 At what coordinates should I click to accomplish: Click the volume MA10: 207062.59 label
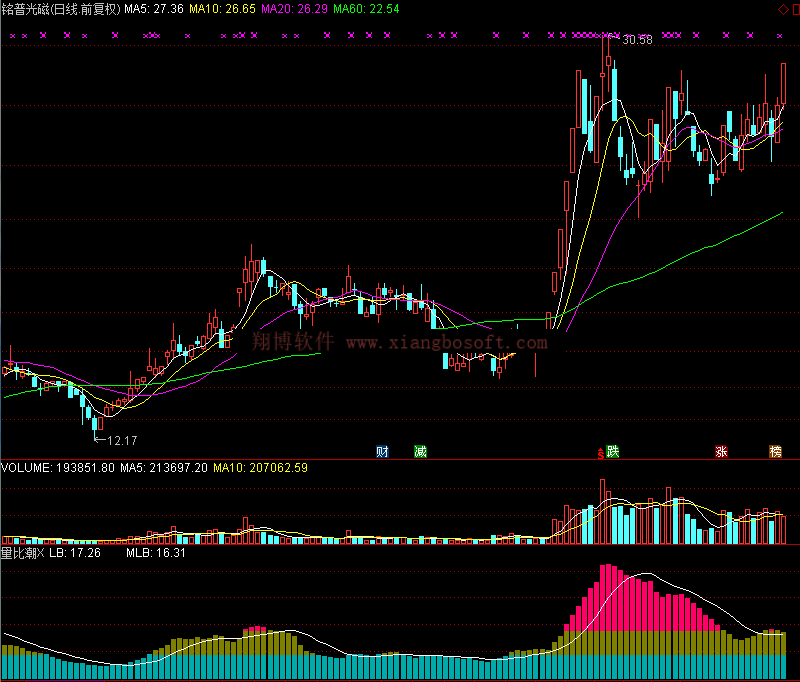[260, 467]
